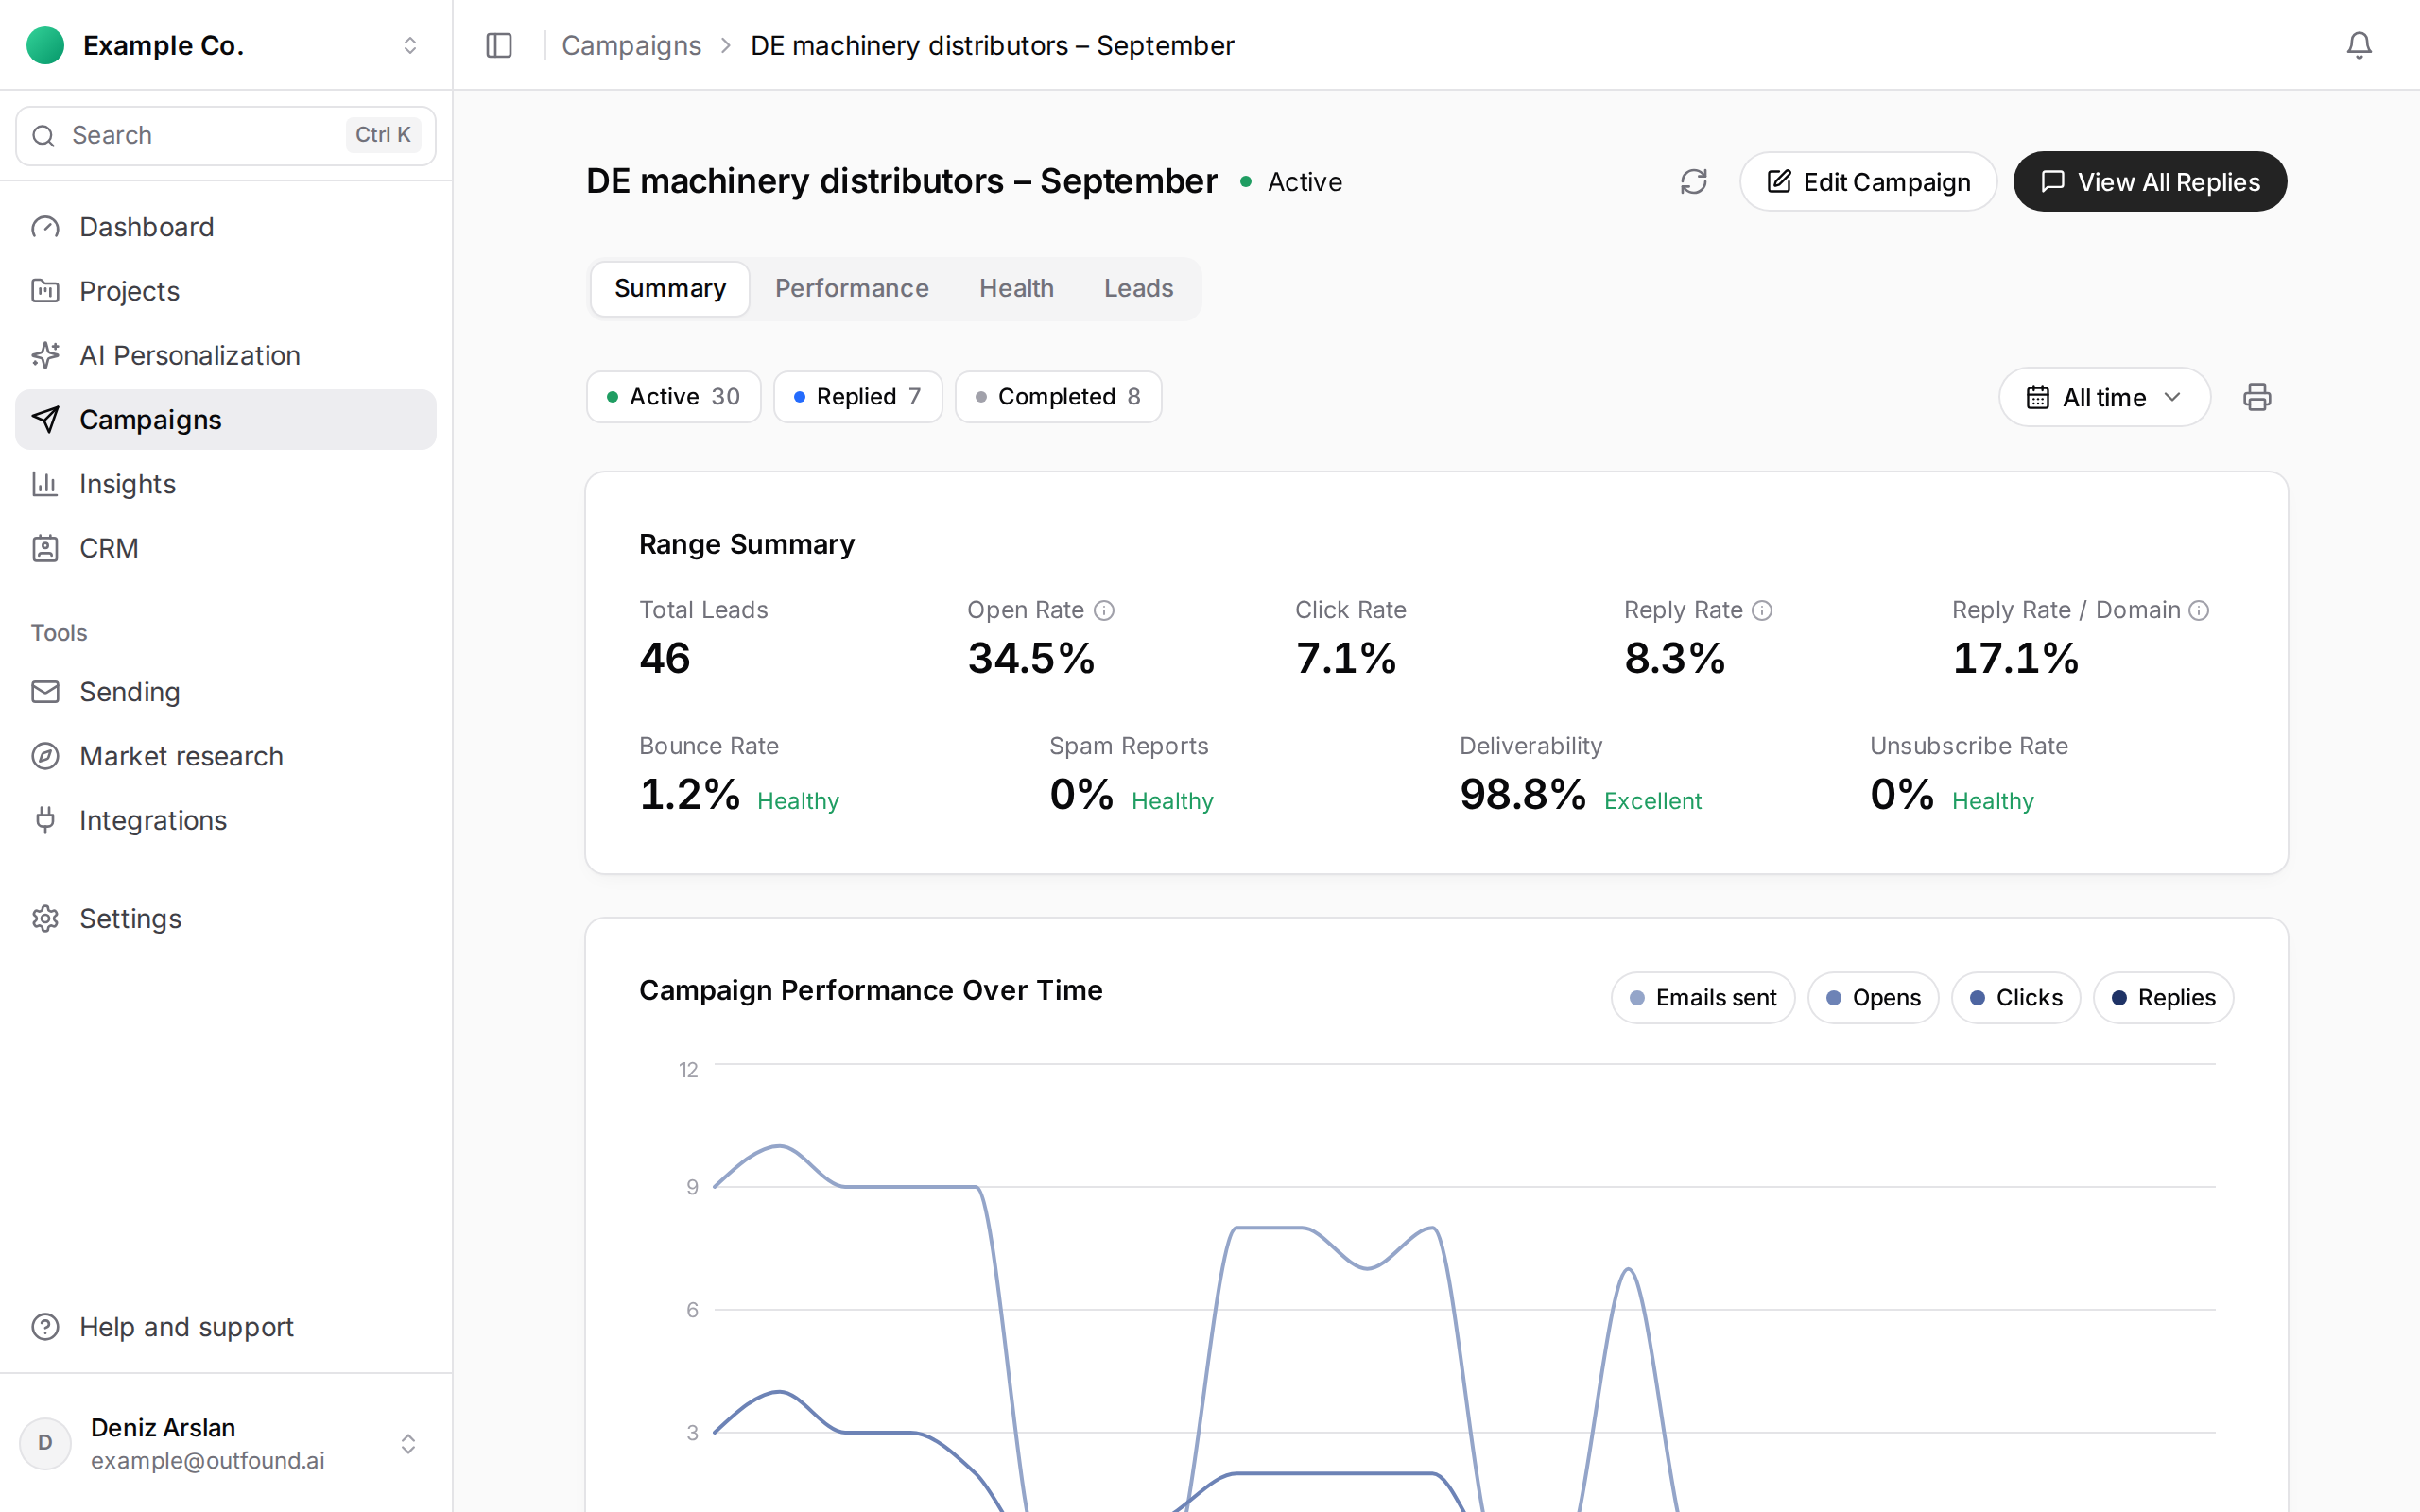The height and width of the screenshot is (1512, 2420).
Task: Expand the Deniz Arslan account menu
Action: point(226,1443)
